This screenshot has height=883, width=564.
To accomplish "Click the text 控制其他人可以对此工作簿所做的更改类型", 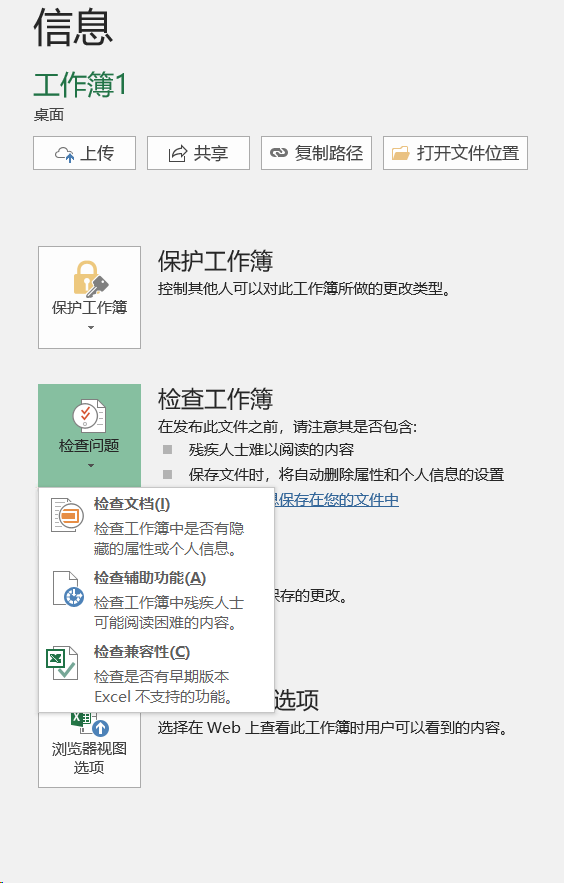I will 305,289.
